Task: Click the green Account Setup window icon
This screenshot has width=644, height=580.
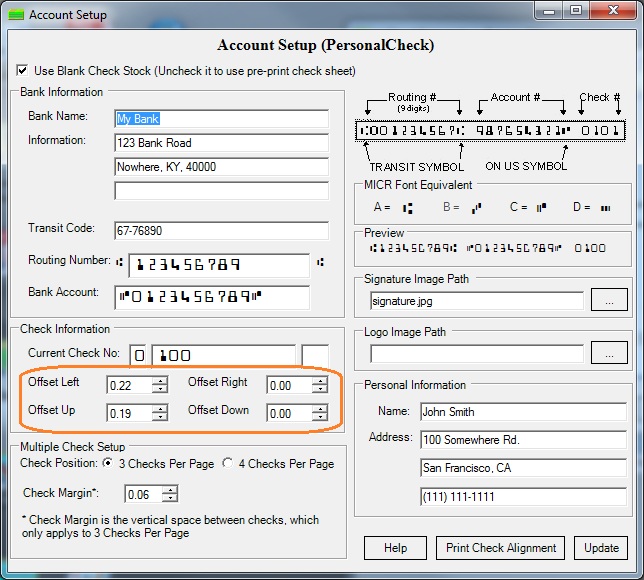Action: (x=16, y=15)
